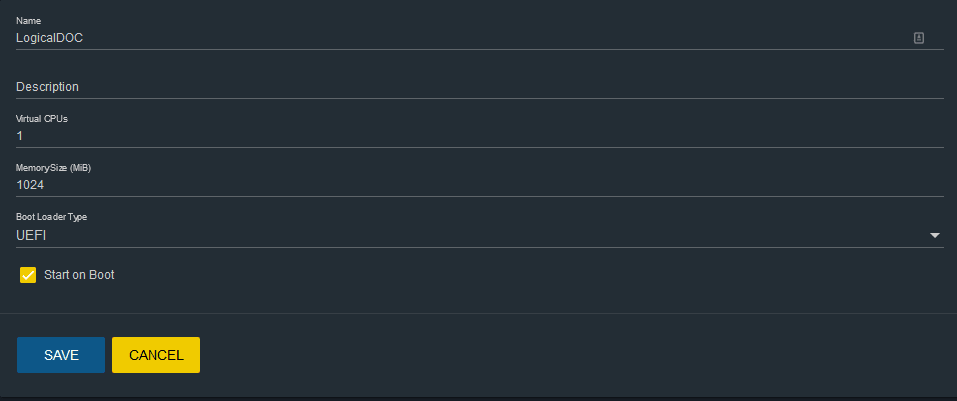Viewport: 957px width, 401px height.
Task: Expand the Boot Loader Type dropdown arrow
Action: tap(935, 235)
